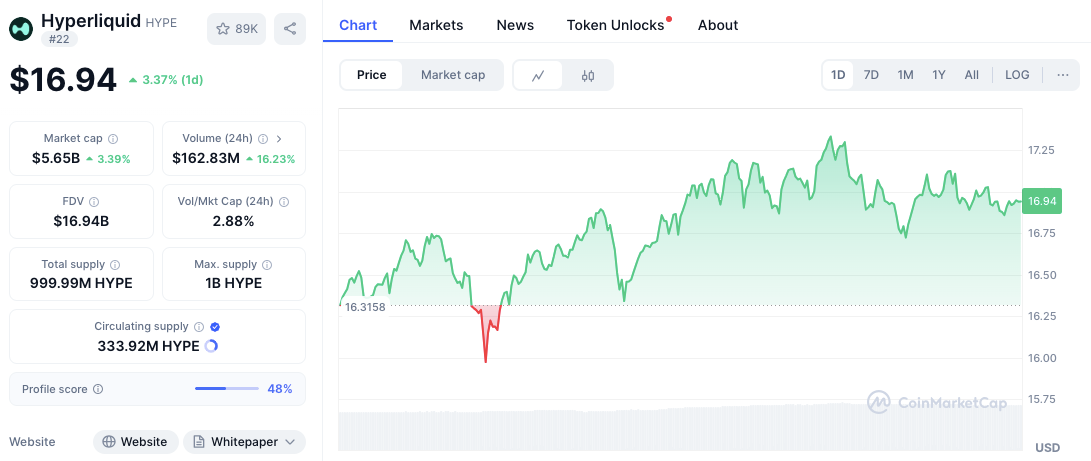Image resolution: width=1091 pixels, height=461 pixels.
Task: Select the 1D time range
Action: point(838,75)
